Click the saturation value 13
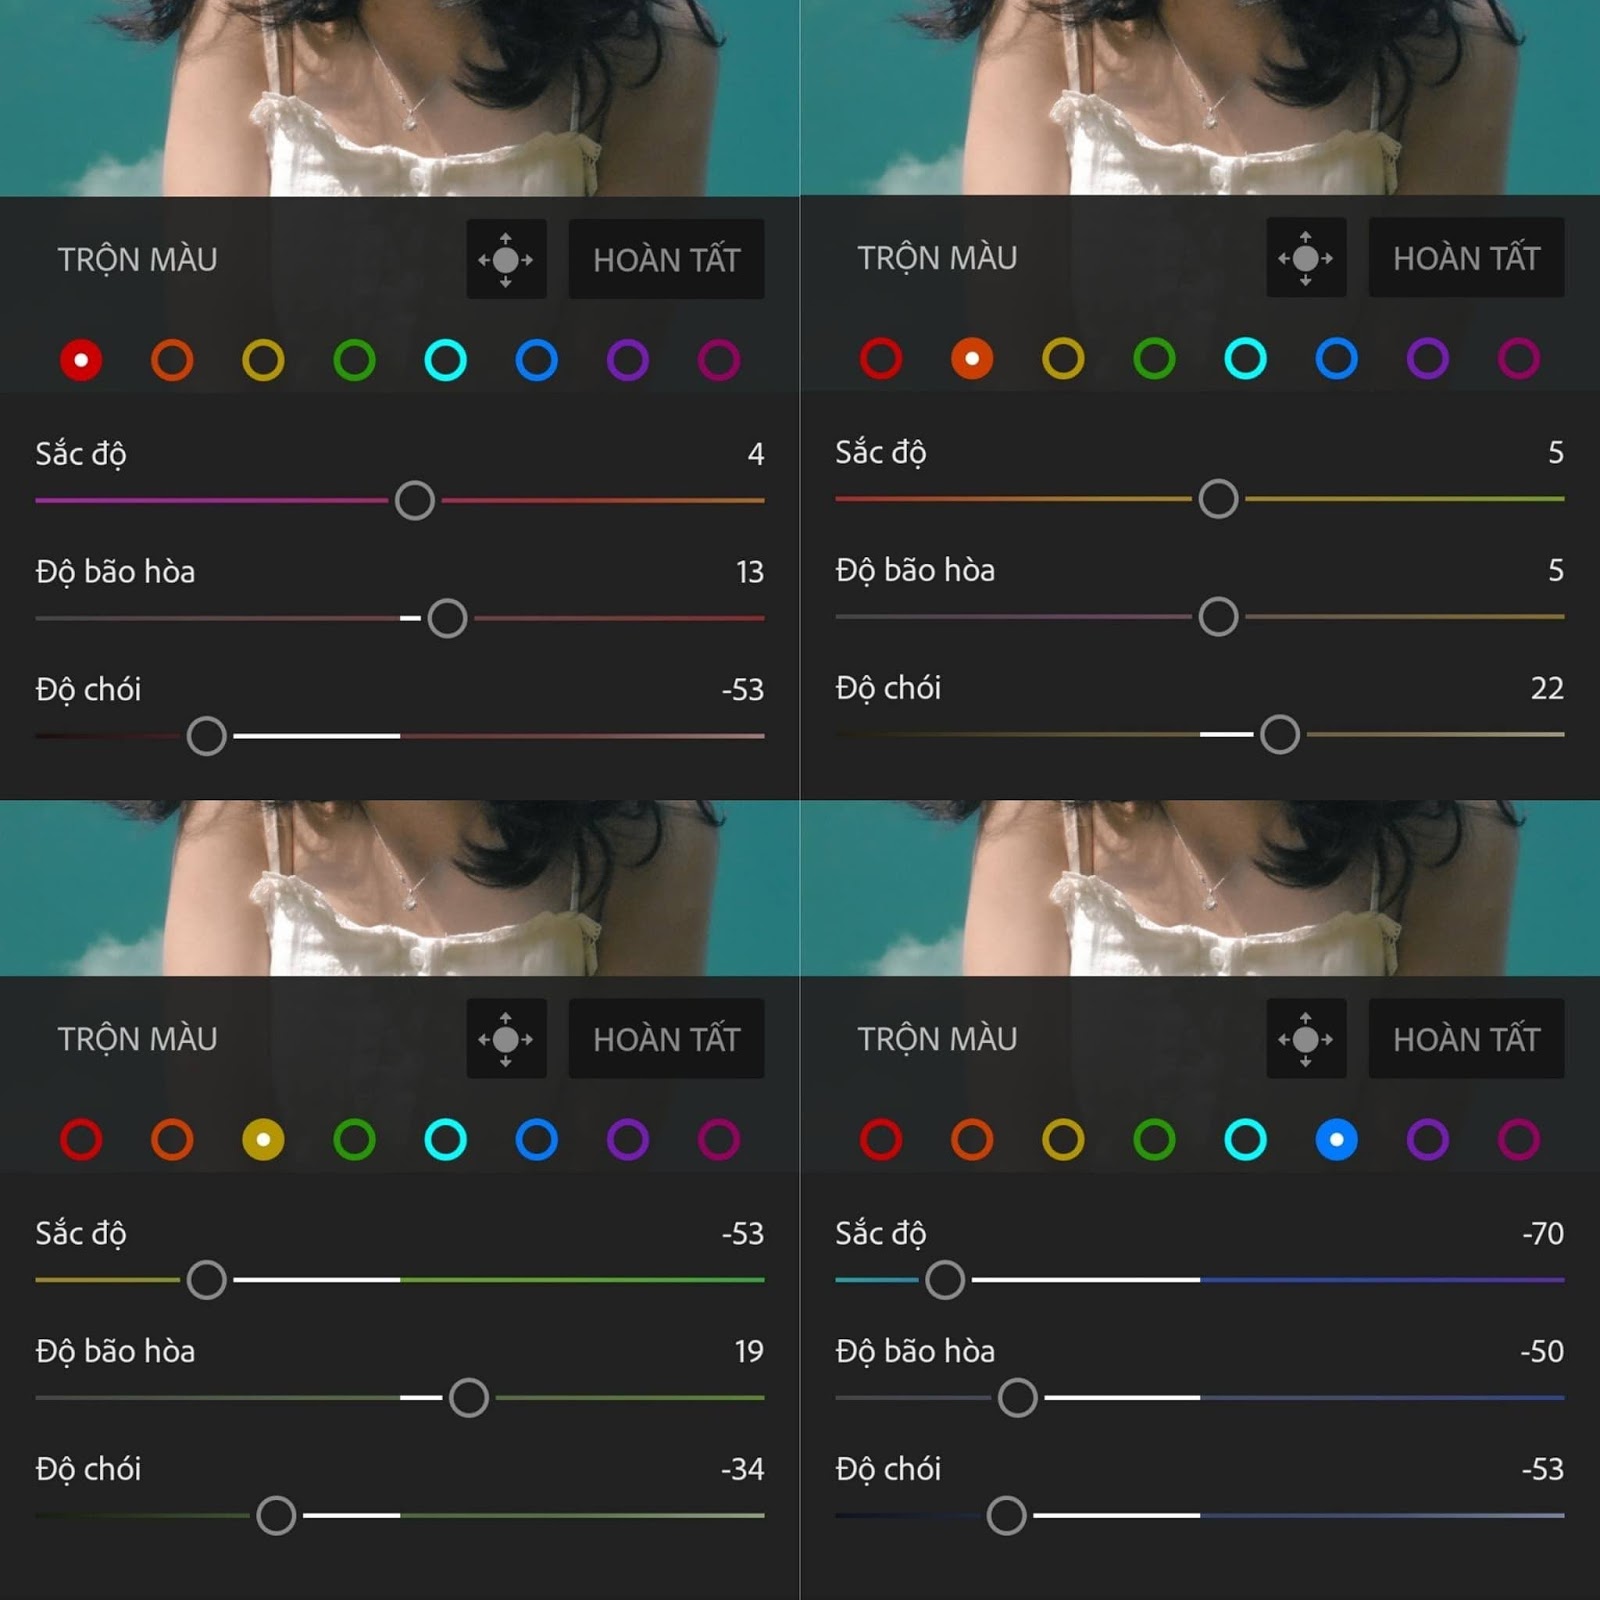 pyautogui.click(x=750, y=572)
